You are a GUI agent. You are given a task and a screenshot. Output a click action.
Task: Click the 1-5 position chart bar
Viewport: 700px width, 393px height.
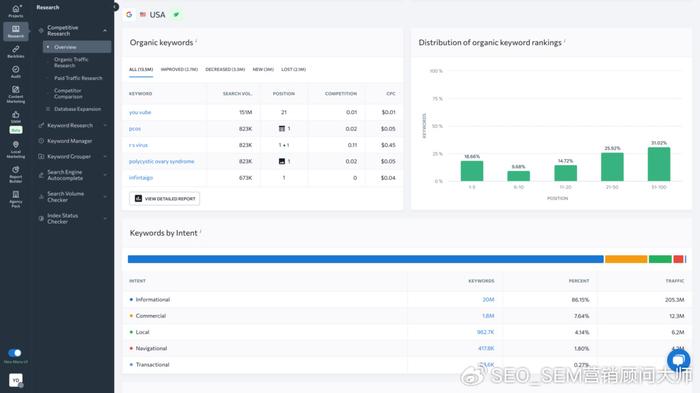coord(472,171)
